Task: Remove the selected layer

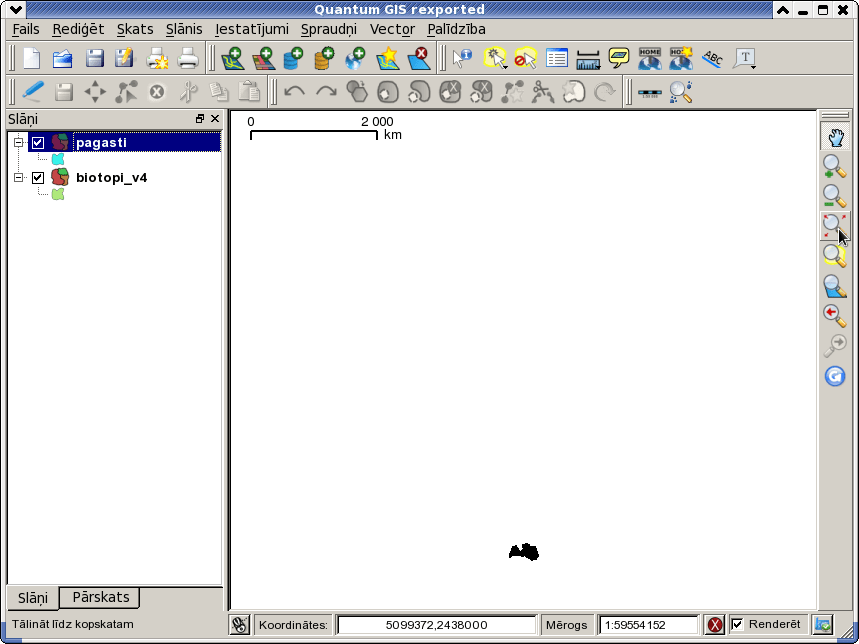Action: click(419, 58)
